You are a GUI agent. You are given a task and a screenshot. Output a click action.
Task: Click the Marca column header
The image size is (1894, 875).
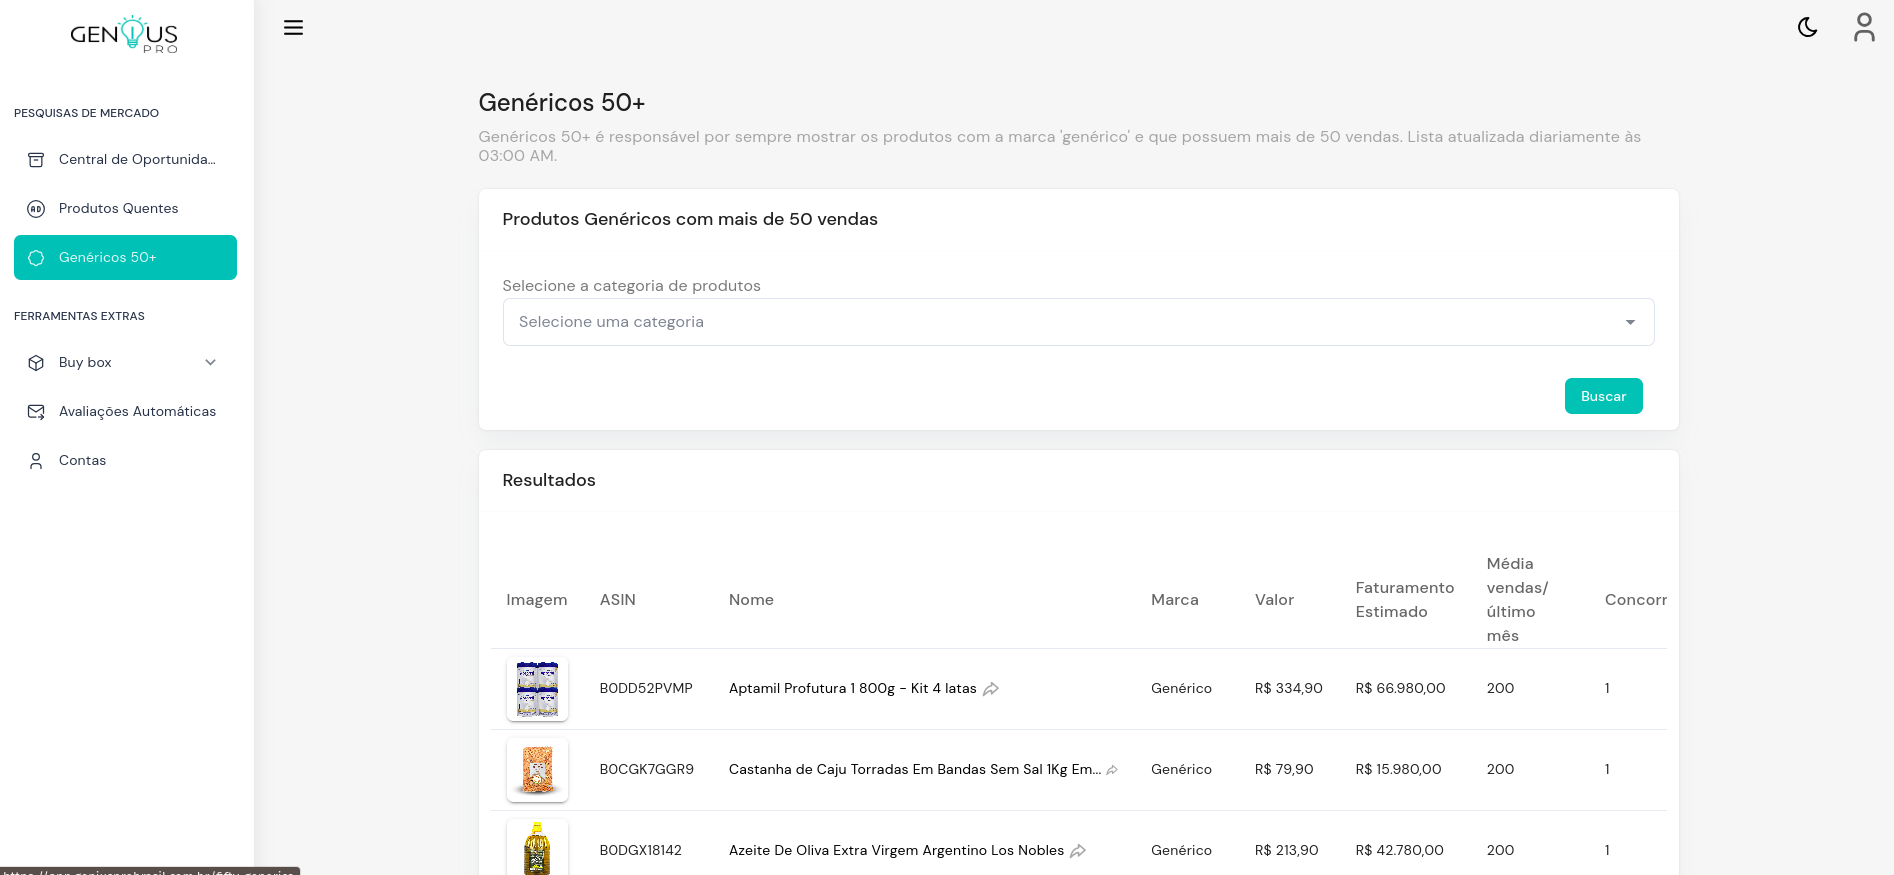click(1174, 600)
